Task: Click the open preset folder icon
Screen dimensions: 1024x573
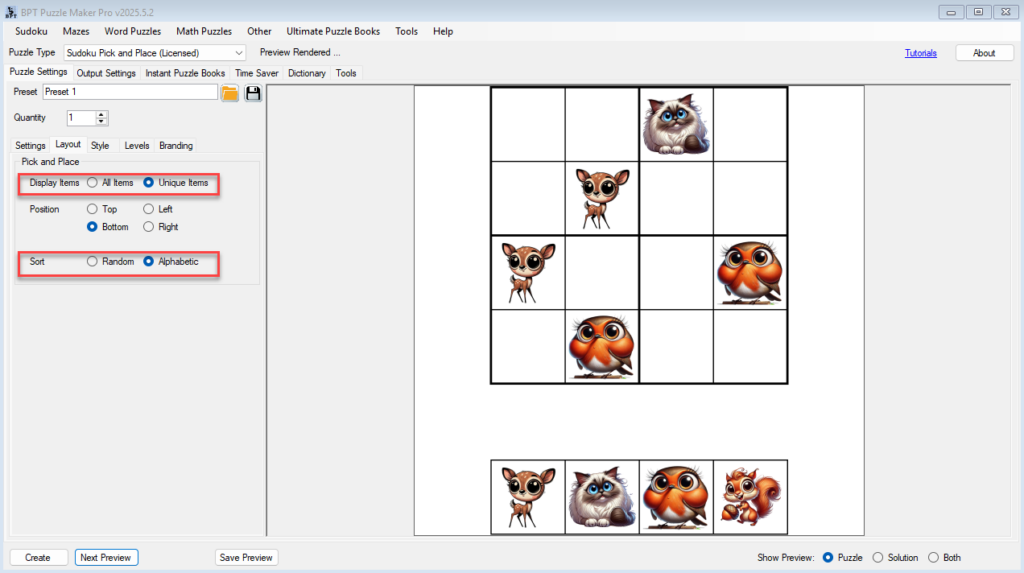Action: click(x=230, y=93)
